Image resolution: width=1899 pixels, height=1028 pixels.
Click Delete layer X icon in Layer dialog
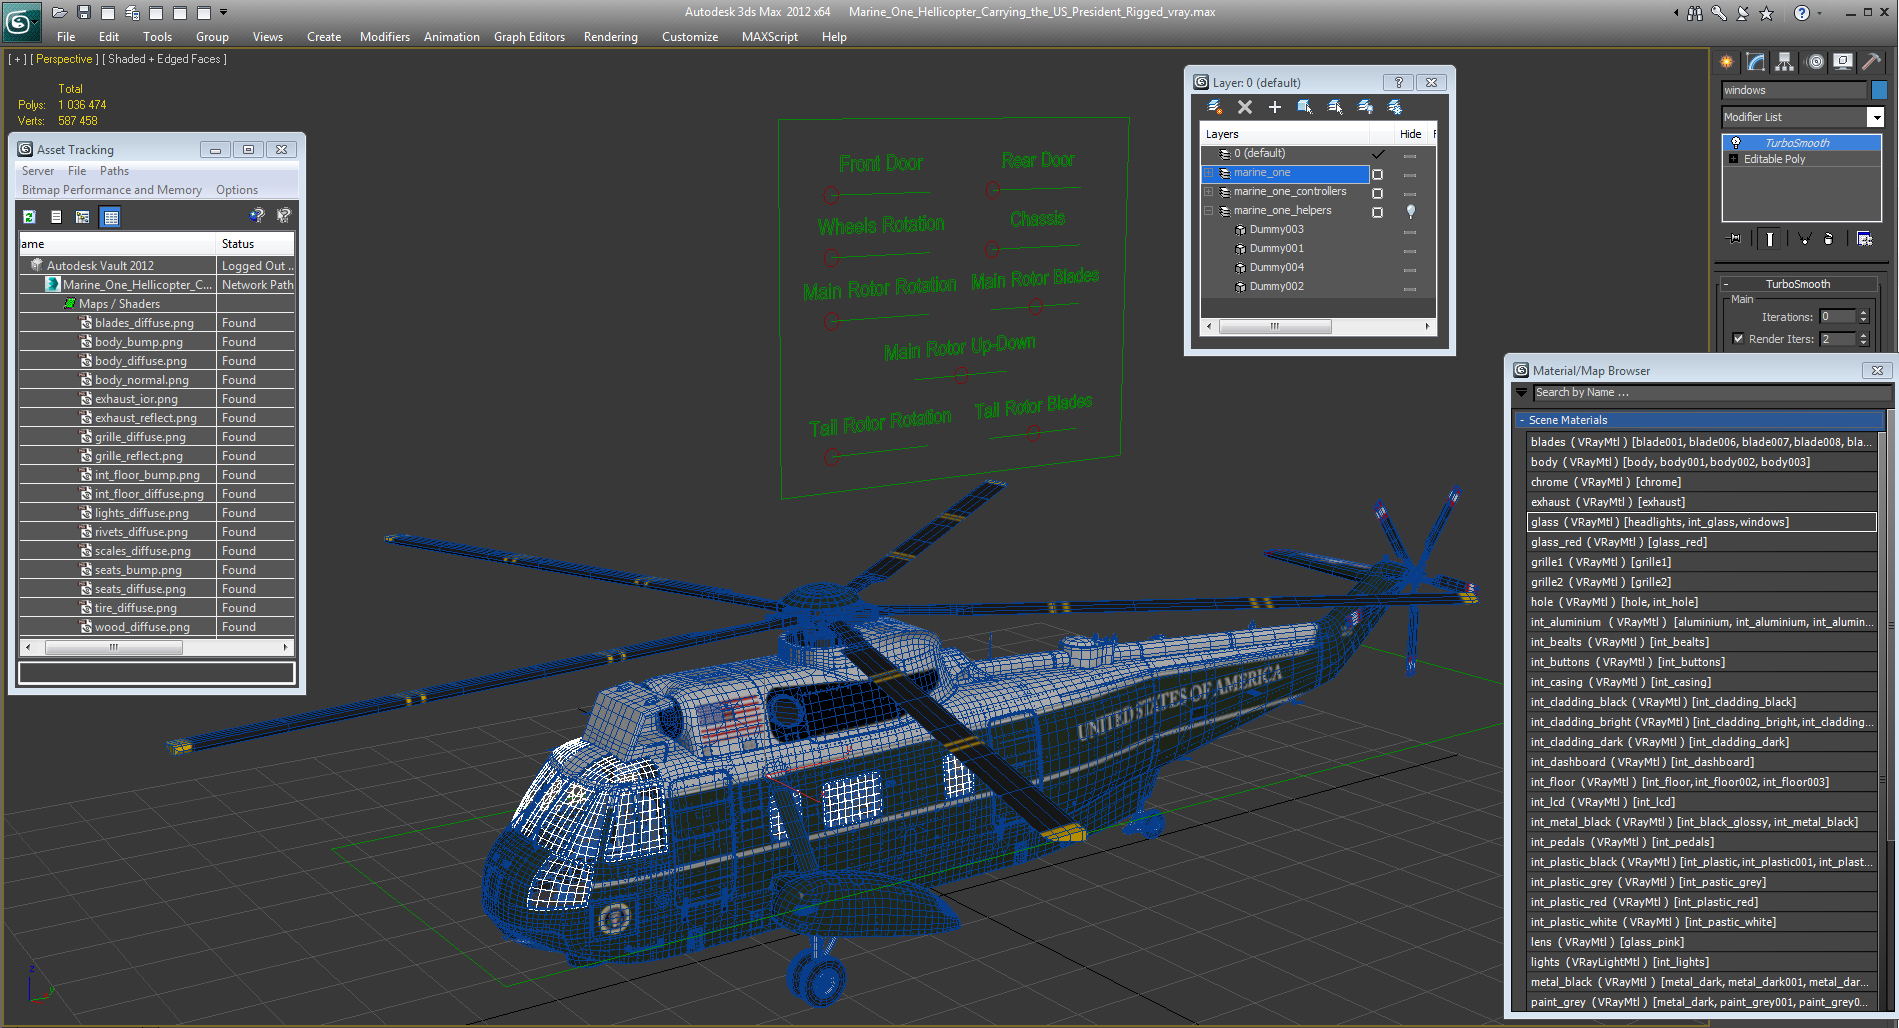pos(1245,107)
